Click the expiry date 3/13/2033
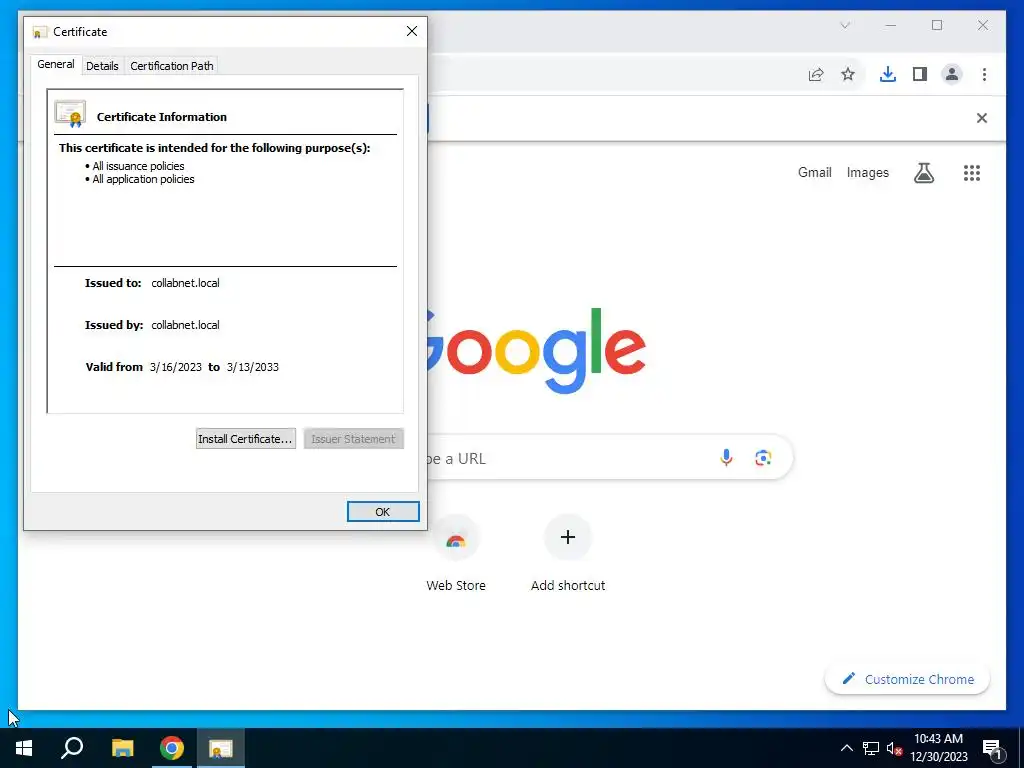 click(x=253, y=367)
